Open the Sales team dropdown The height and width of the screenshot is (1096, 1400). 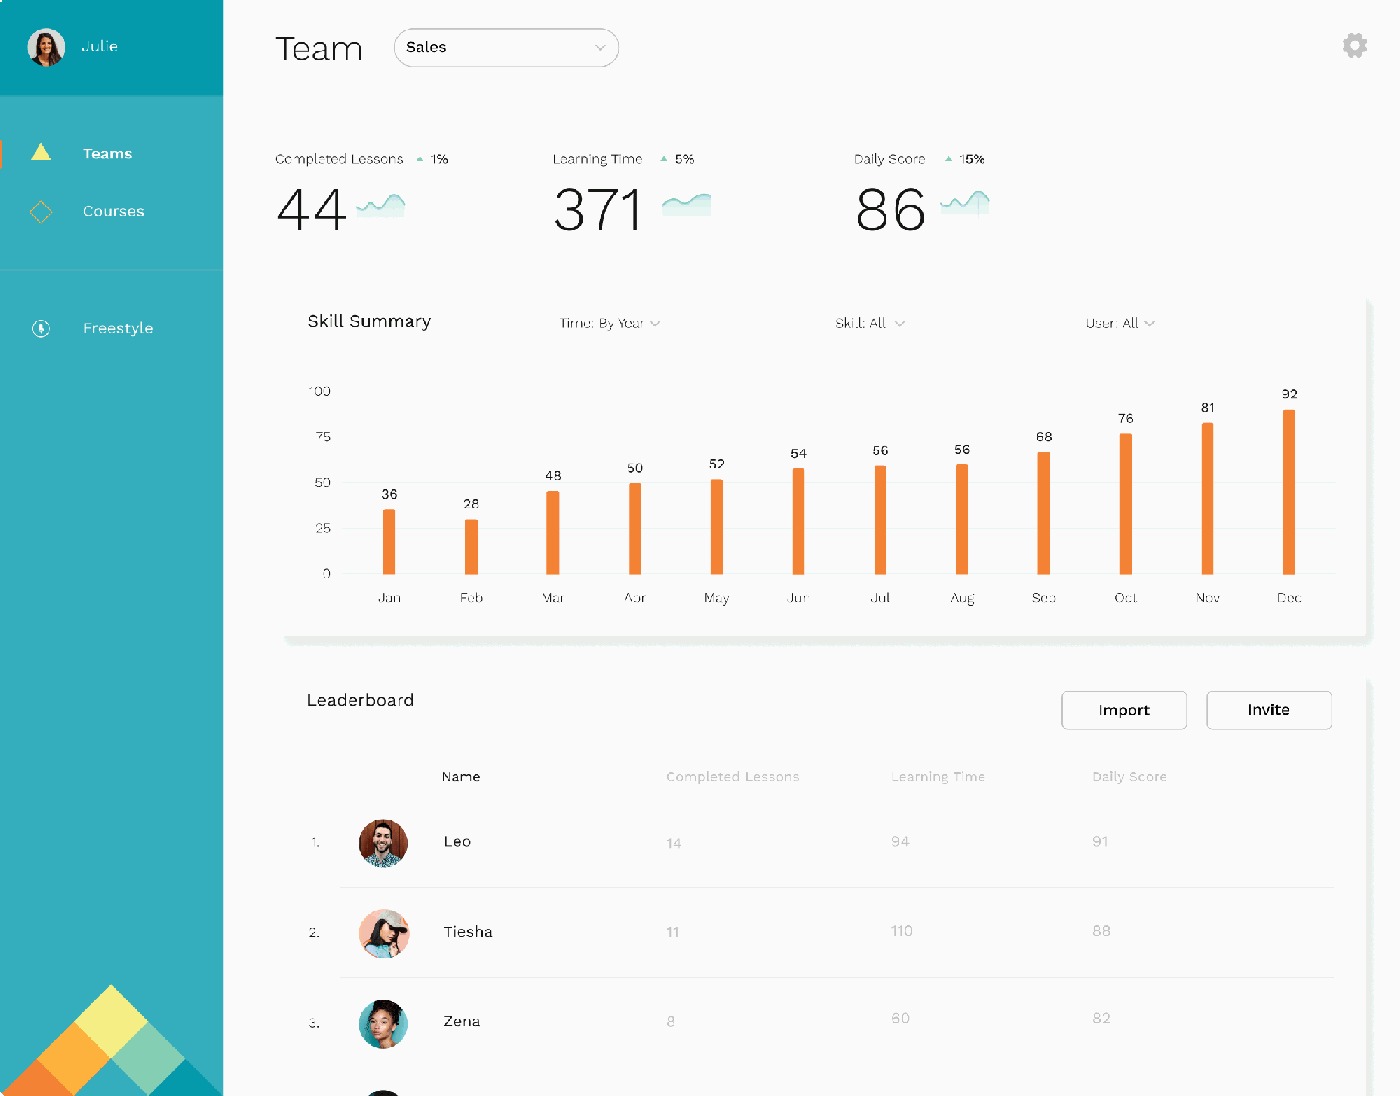pyautogui.click(x=506, y=47)
